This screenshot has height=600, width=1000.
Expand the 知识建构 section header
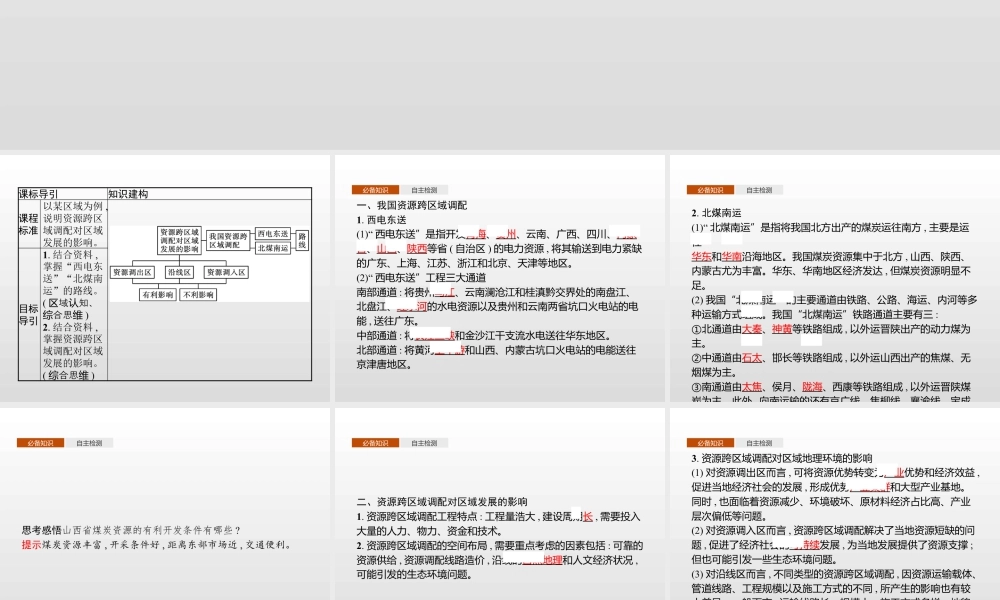point(128,195)
